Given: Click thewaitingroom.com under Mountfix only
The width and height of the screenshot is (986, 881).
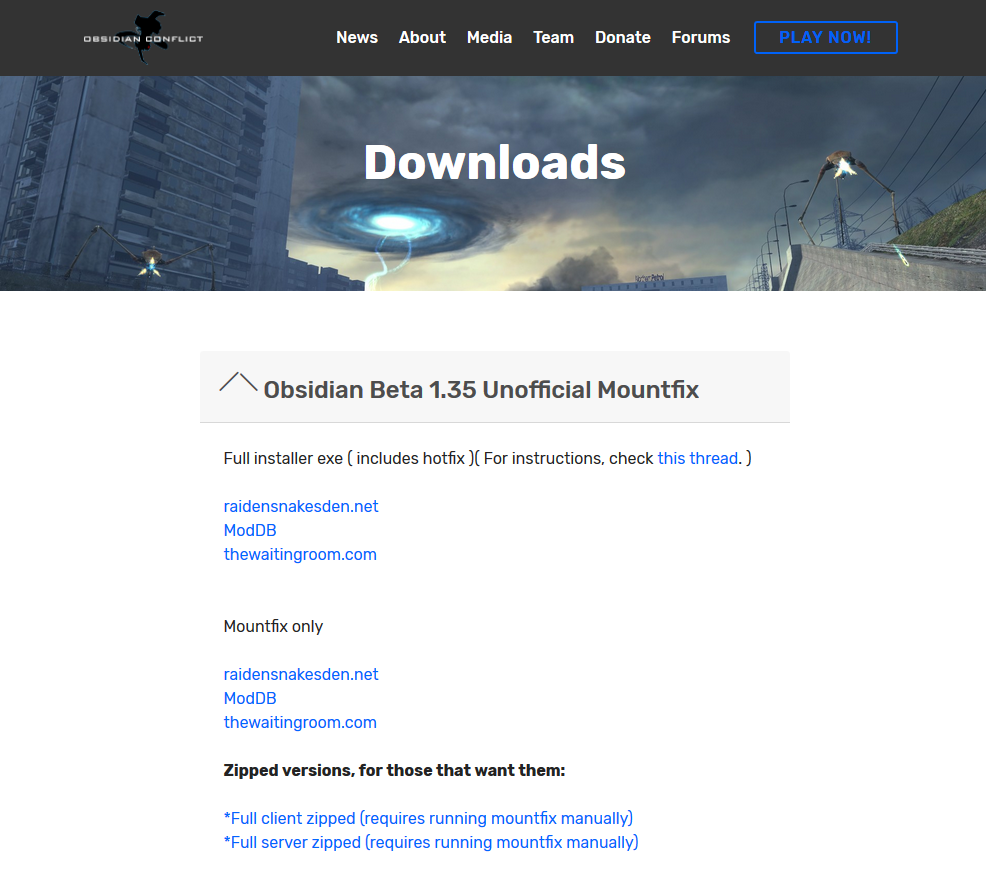Looking at the screenshot, I should [300, 722].
